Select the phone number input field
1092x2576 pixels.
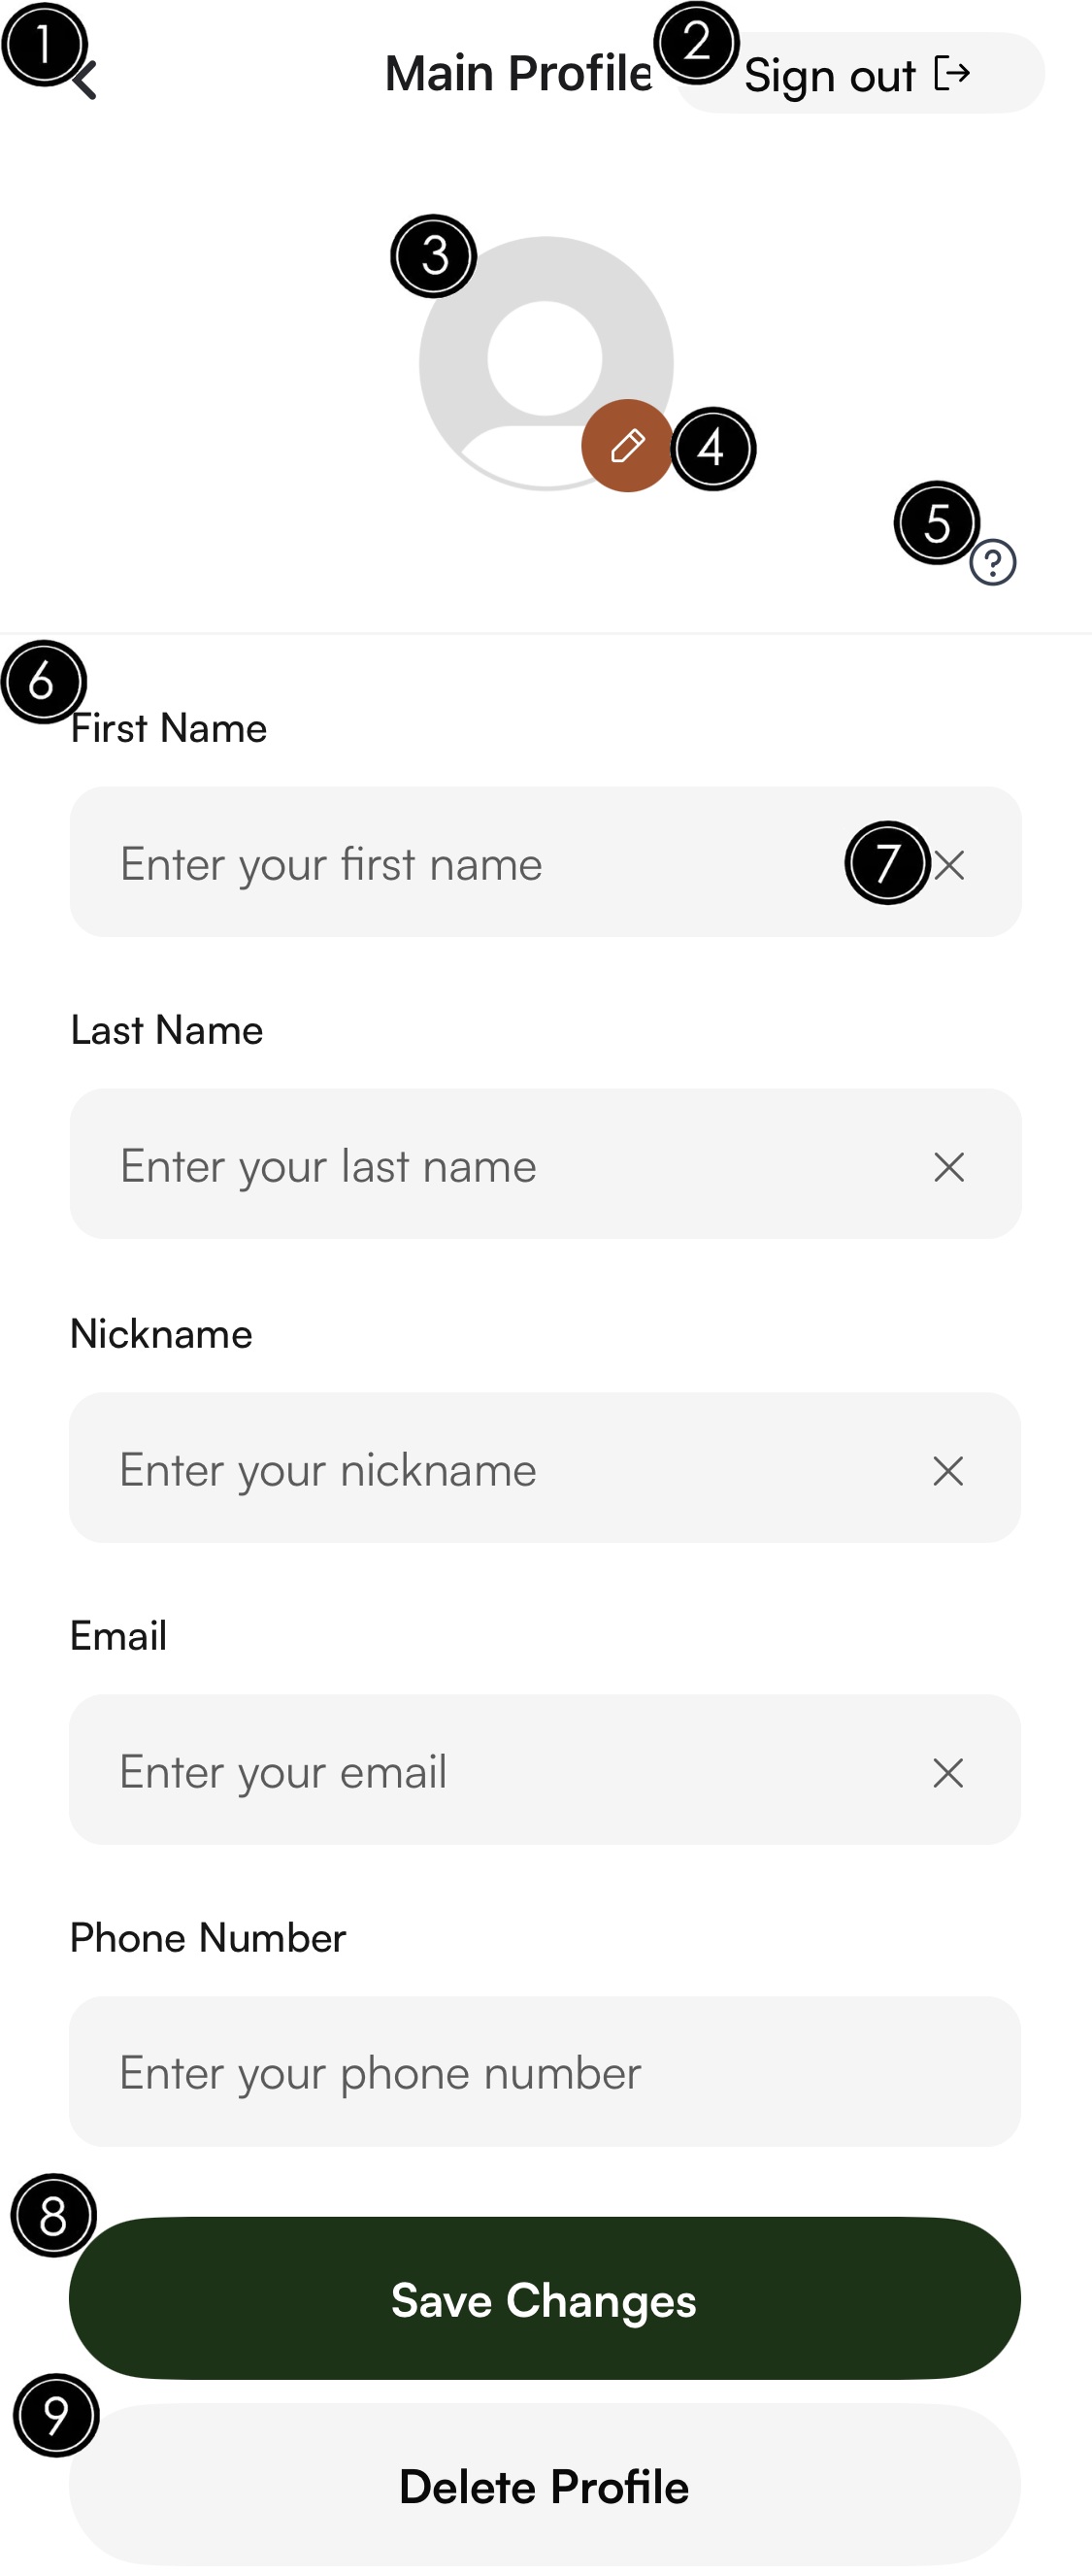(x=545, y=2072)
